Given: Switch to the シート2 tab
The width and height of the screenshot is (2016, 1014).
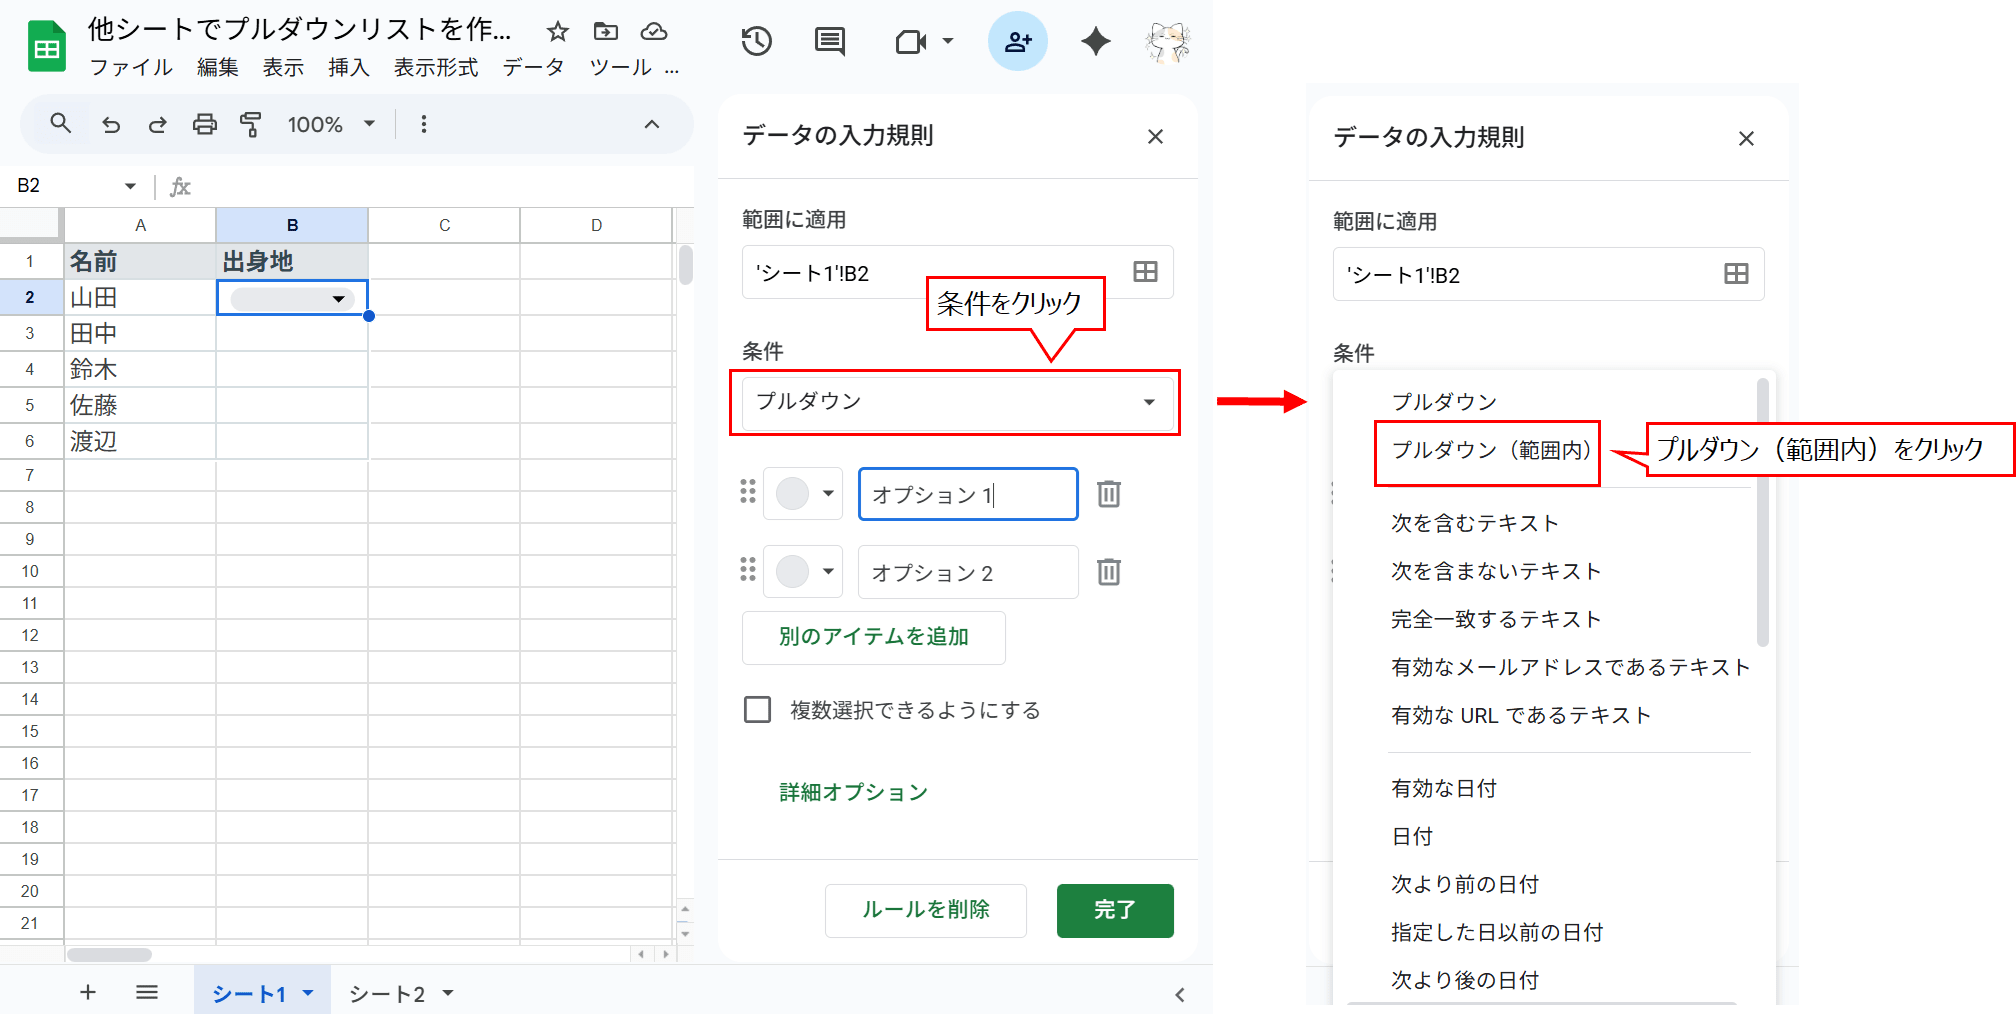Looking at the screenshot, I should (x=390, y=993).
